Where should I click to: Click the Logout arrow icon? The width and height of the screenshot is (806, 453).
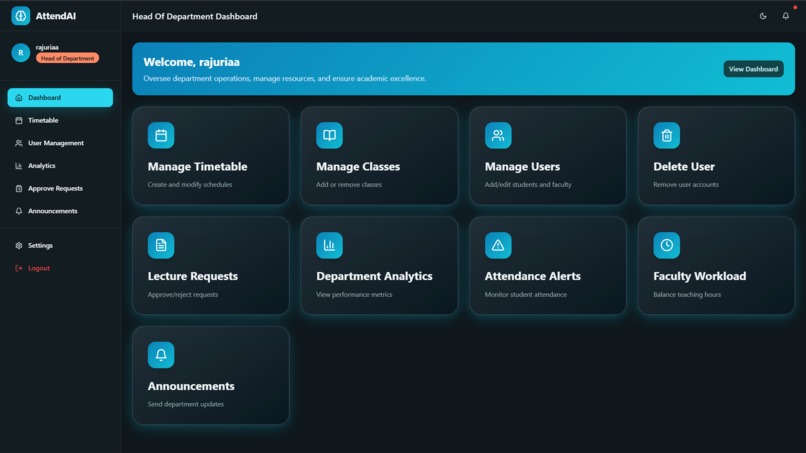coord(19,268)
